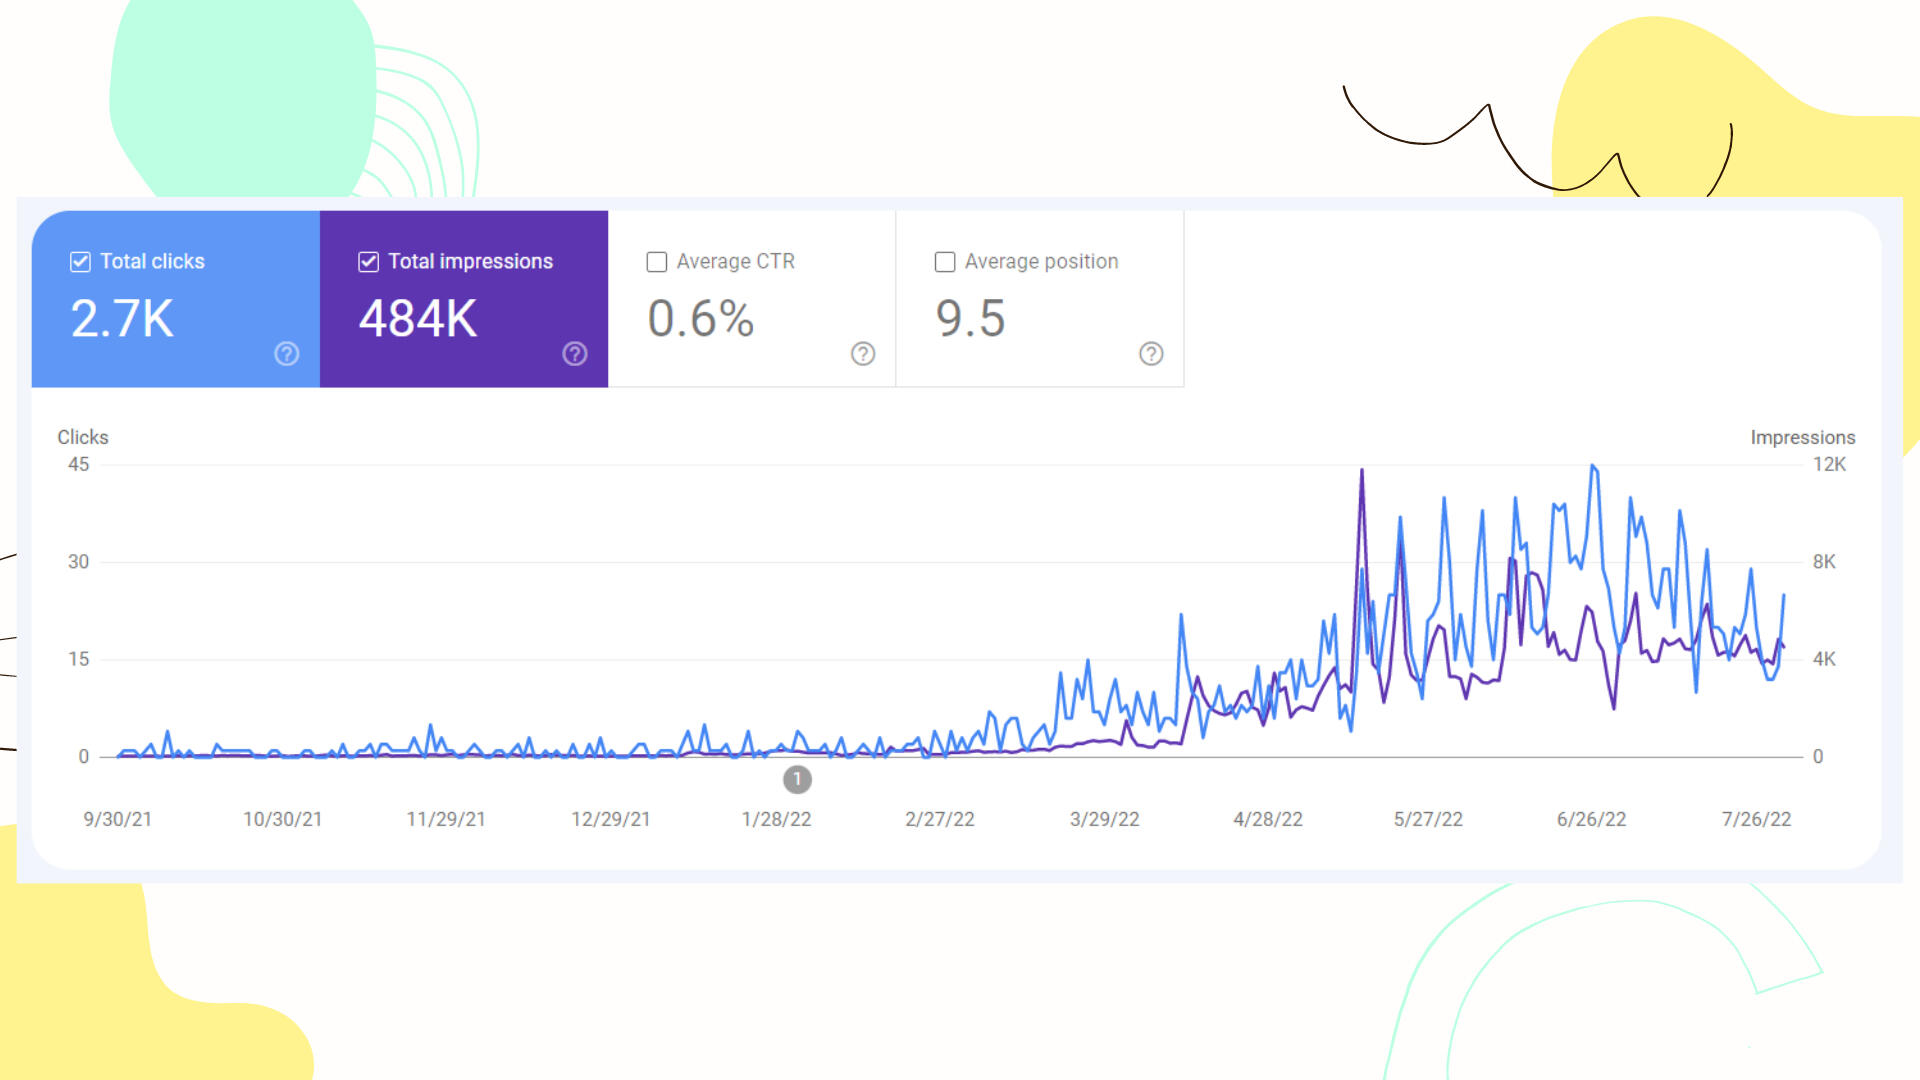Uncheck the Total clicks checkbox

[x=80, y=262]
